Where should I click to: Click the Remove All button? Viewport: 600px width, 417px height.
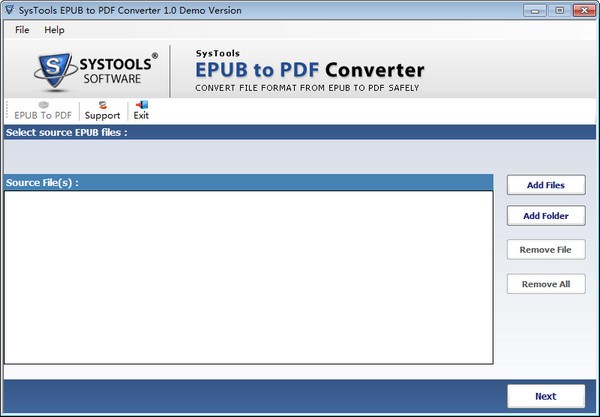click(x=546, y=284)
